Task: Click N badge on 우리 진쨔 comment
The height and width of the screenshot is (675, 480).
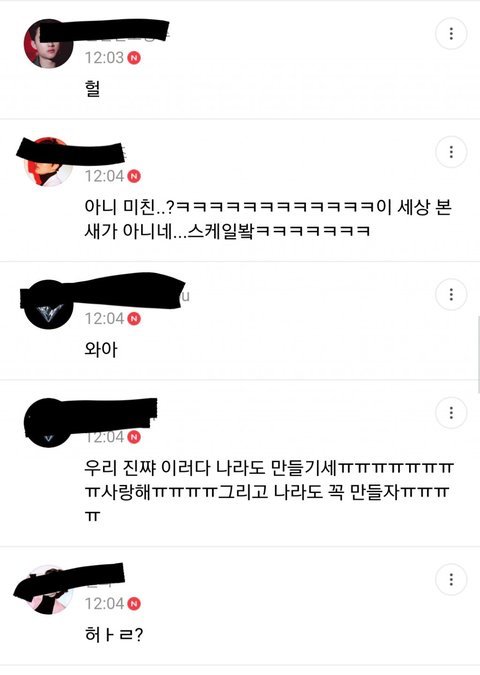Action: [134, 437]
